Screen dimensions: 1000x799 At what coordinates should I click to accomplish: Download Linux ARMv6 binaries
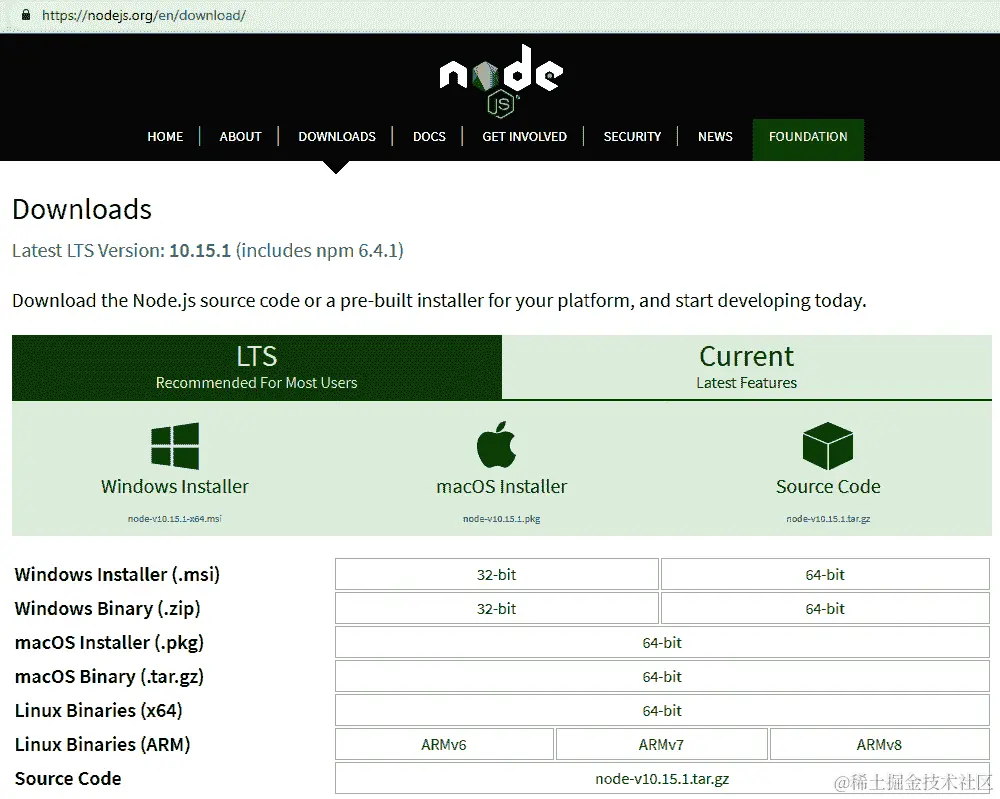tap(444, 745)
